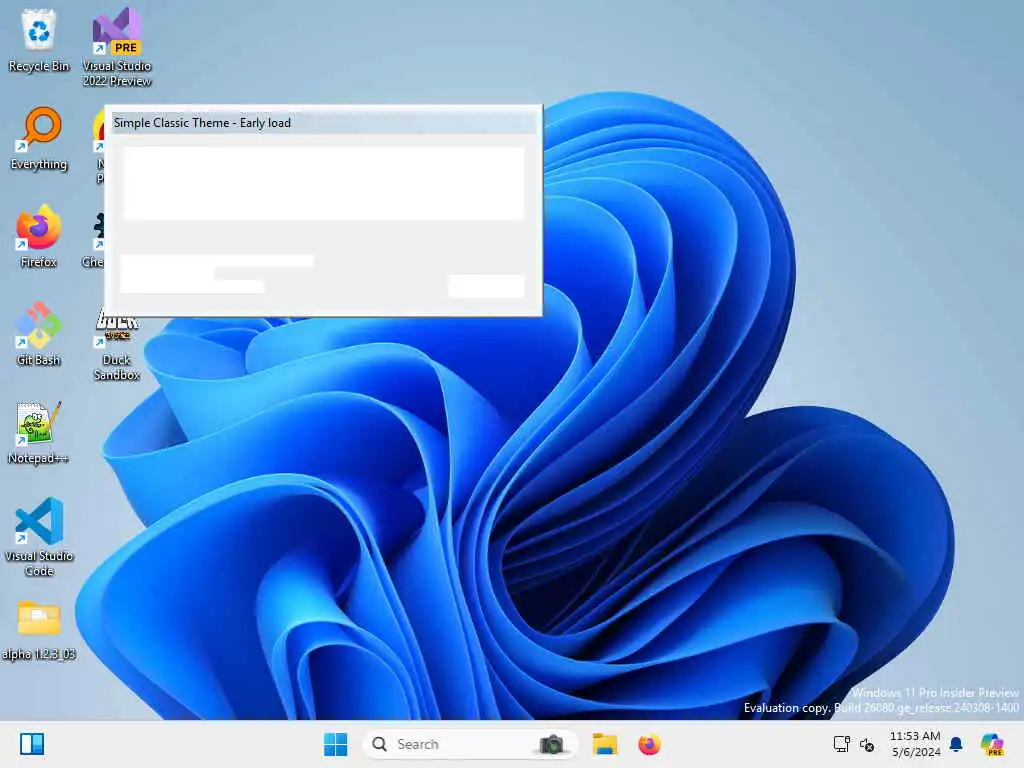Open Copilot Preview in the taskbar

[x=992, y=744]
